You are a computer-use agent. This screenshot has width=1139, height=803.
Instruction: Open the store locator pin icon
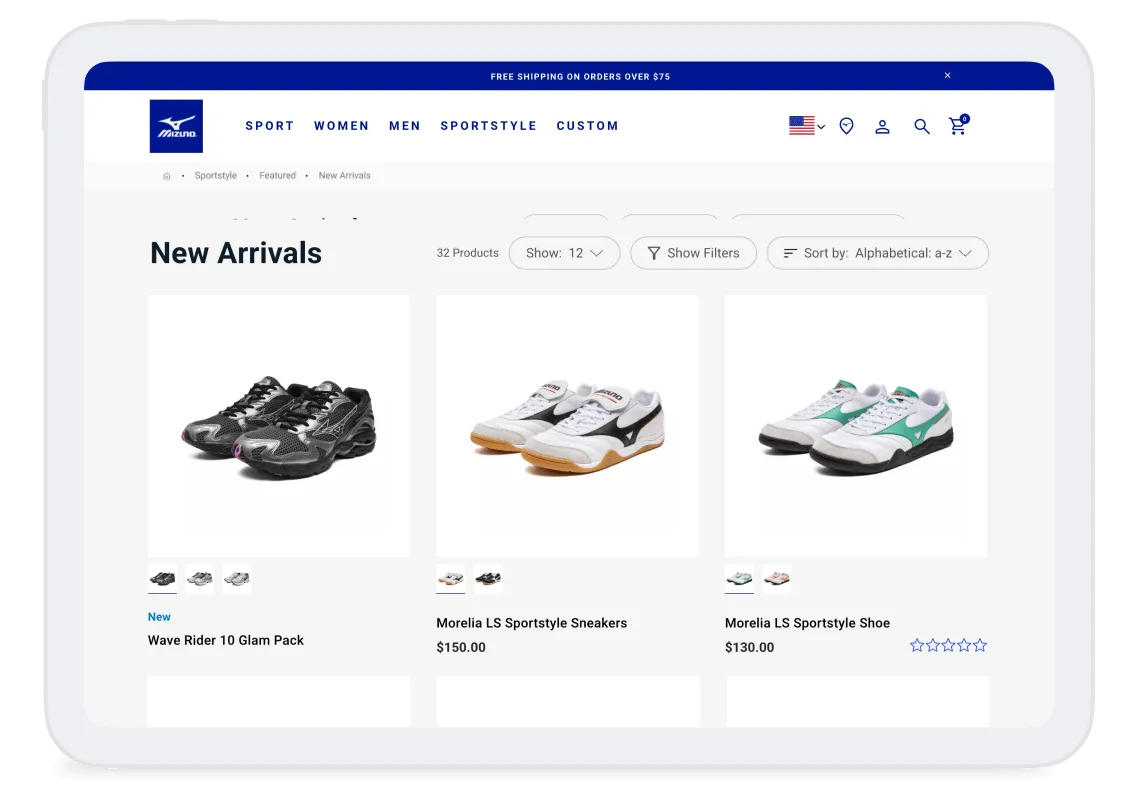846,126
